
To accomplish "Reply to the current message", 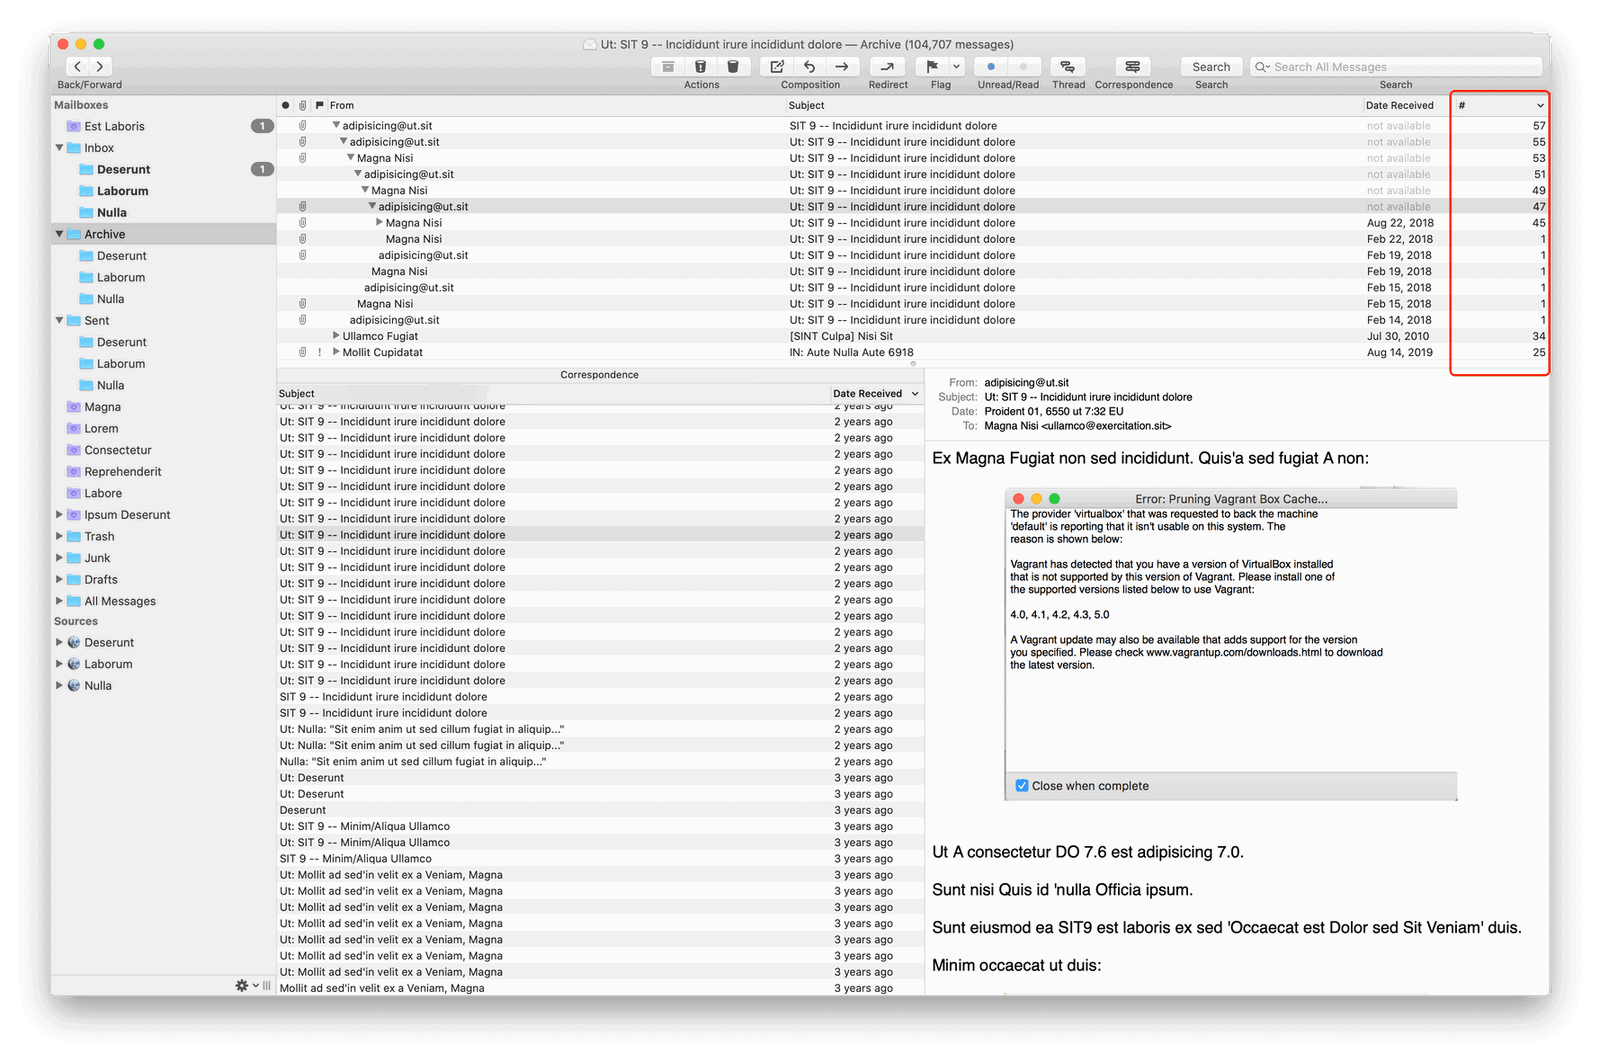I will [810, 66].
